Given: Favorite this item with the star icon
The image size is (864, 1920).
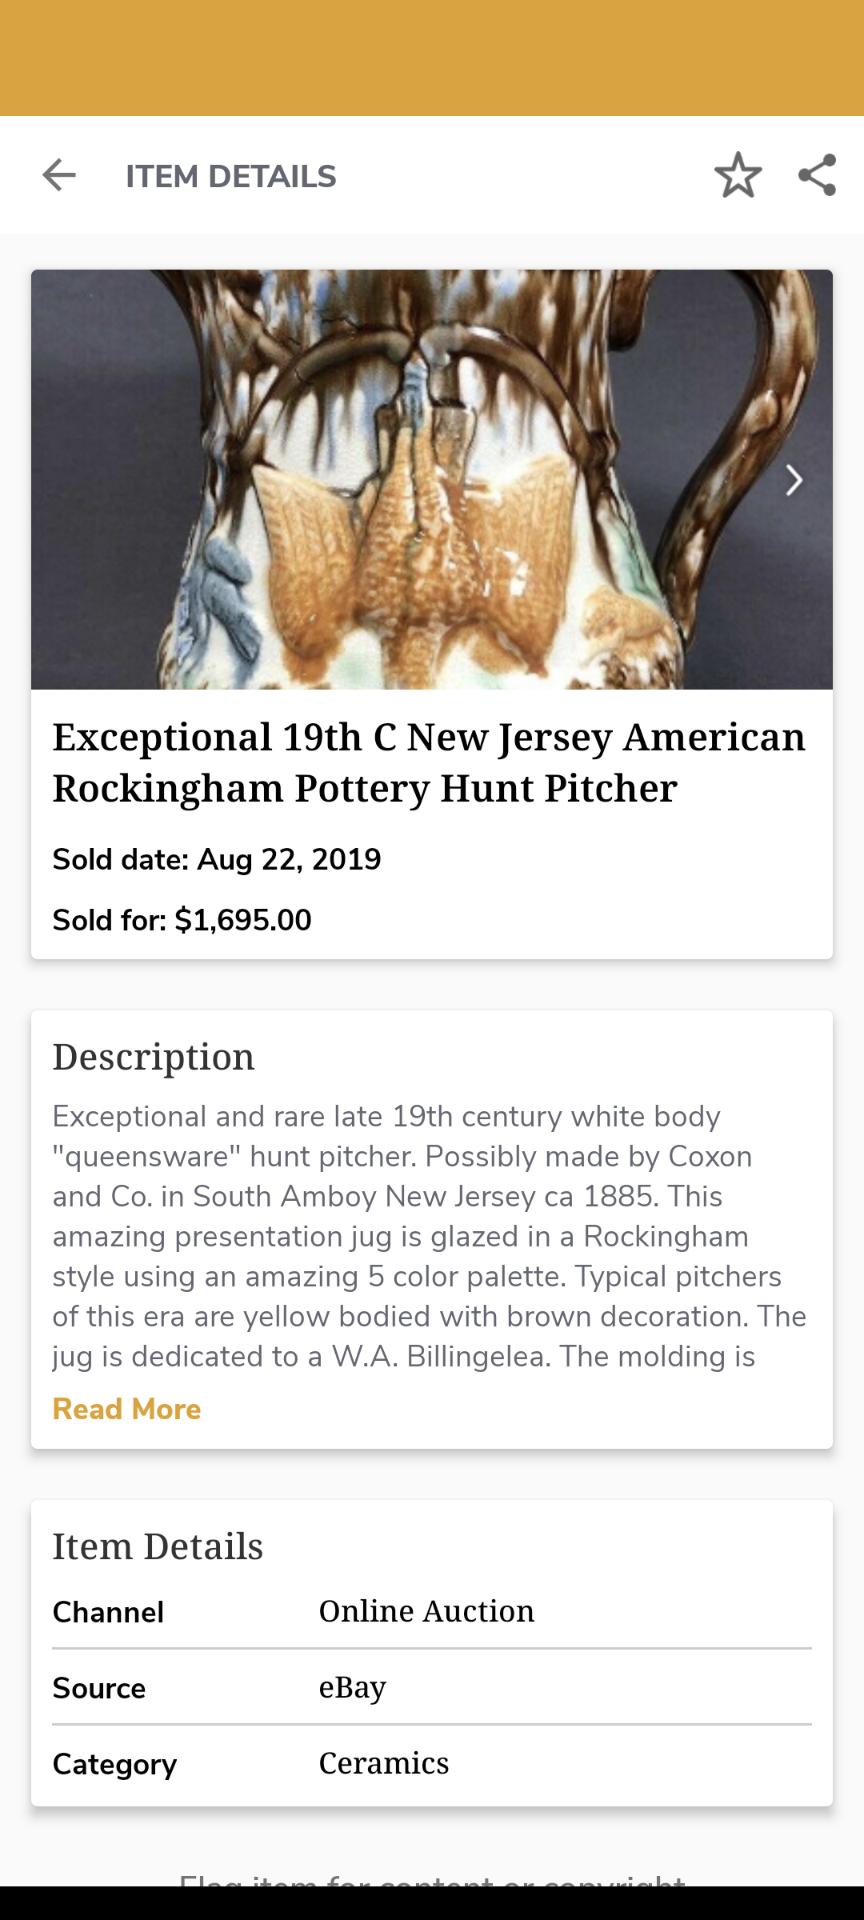Looking at the screenshot, I should pyautogui.click(x=738, y=175).
